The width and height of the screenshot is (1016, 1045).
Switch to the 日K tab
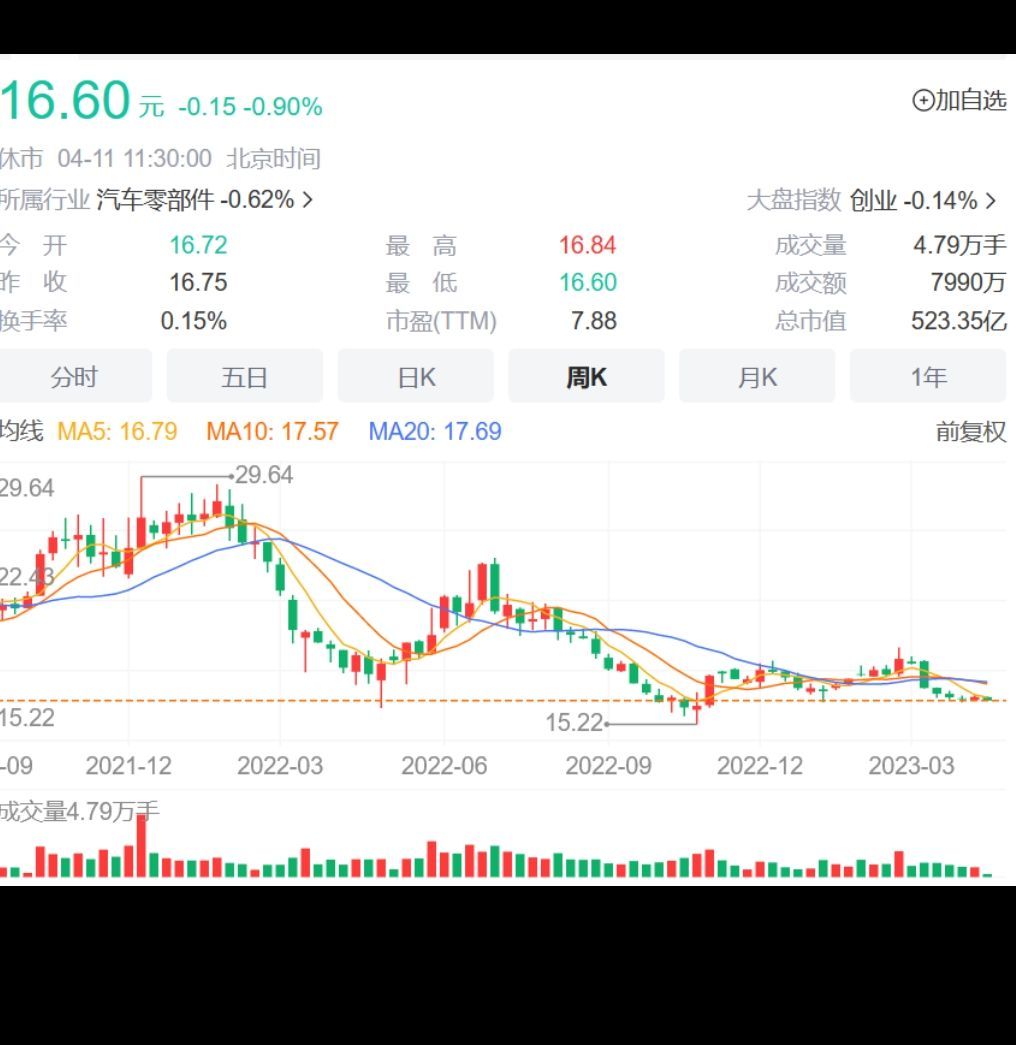(x=415, y=377)
